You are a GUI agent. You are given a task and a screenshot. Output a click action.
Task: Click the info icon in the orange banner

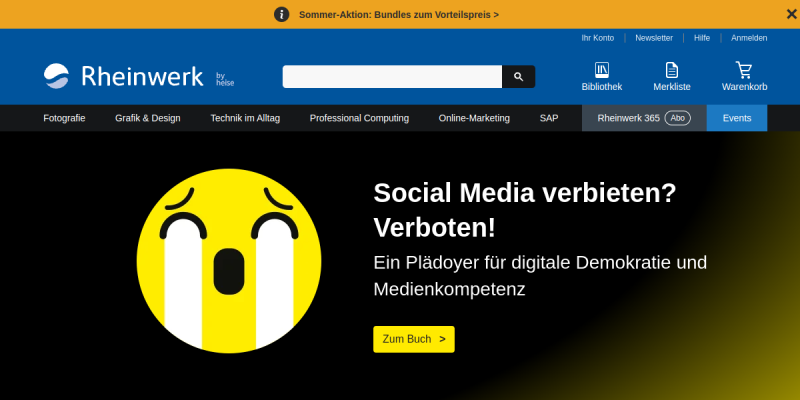(x=282, y=14)
